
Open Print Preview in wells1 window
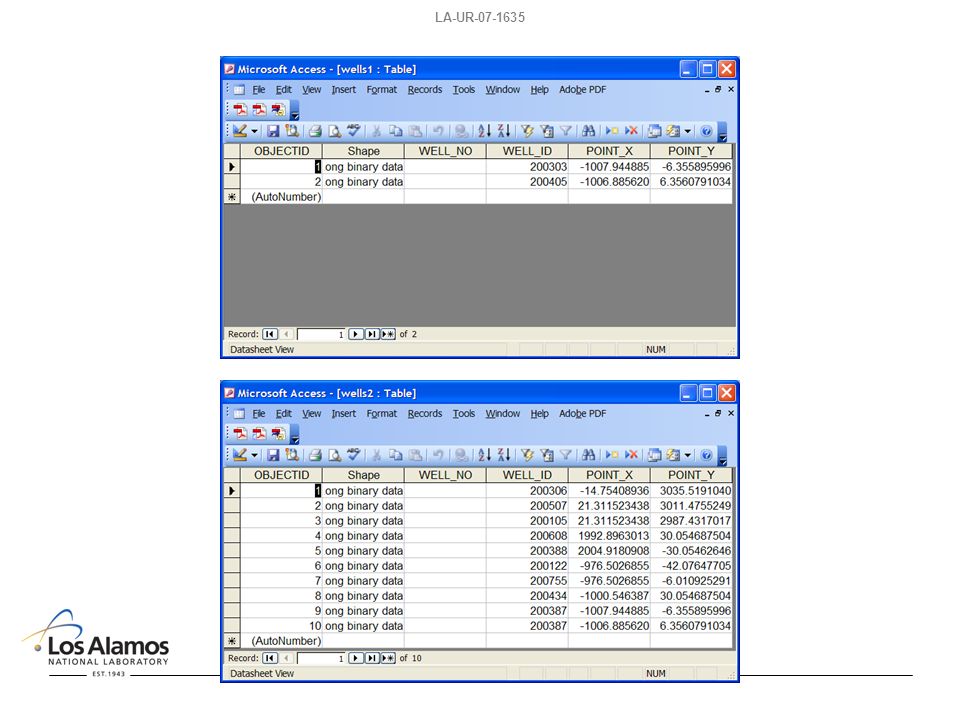[x=334, y=131]
